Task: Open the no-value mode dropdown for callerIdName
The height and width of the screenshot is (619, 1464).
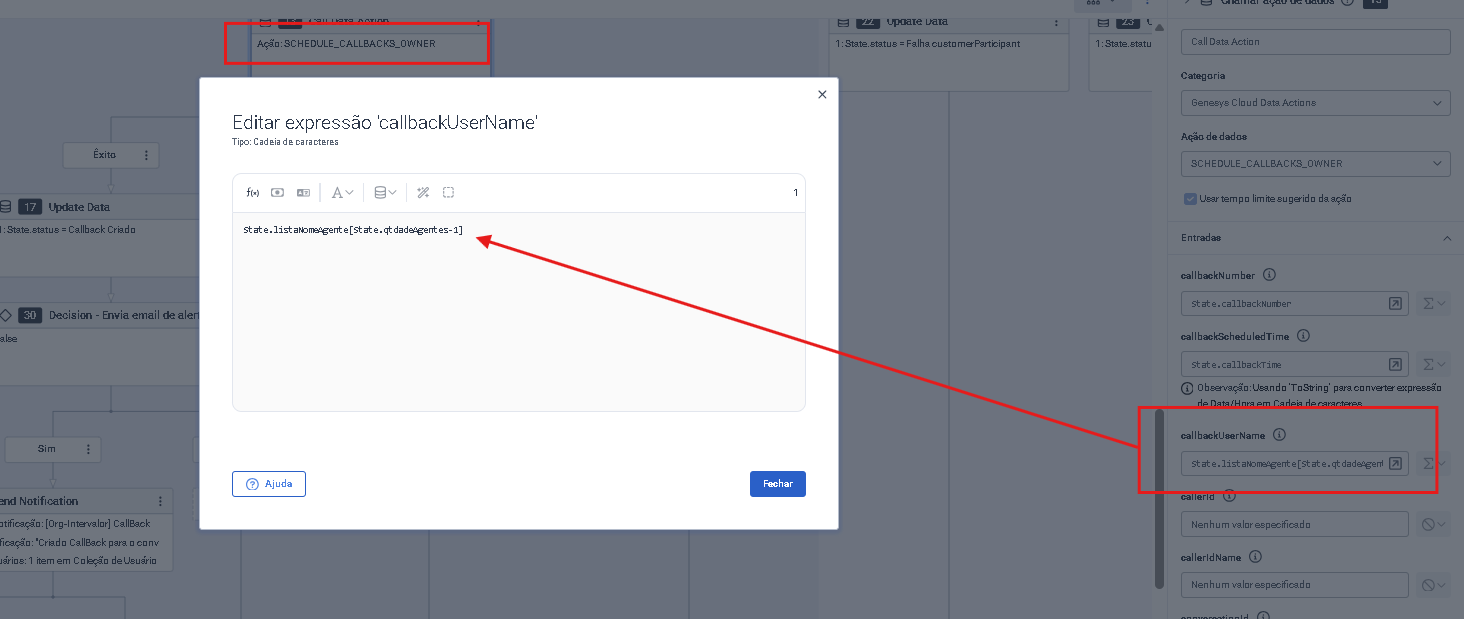Action: (x=1434, y=584)
